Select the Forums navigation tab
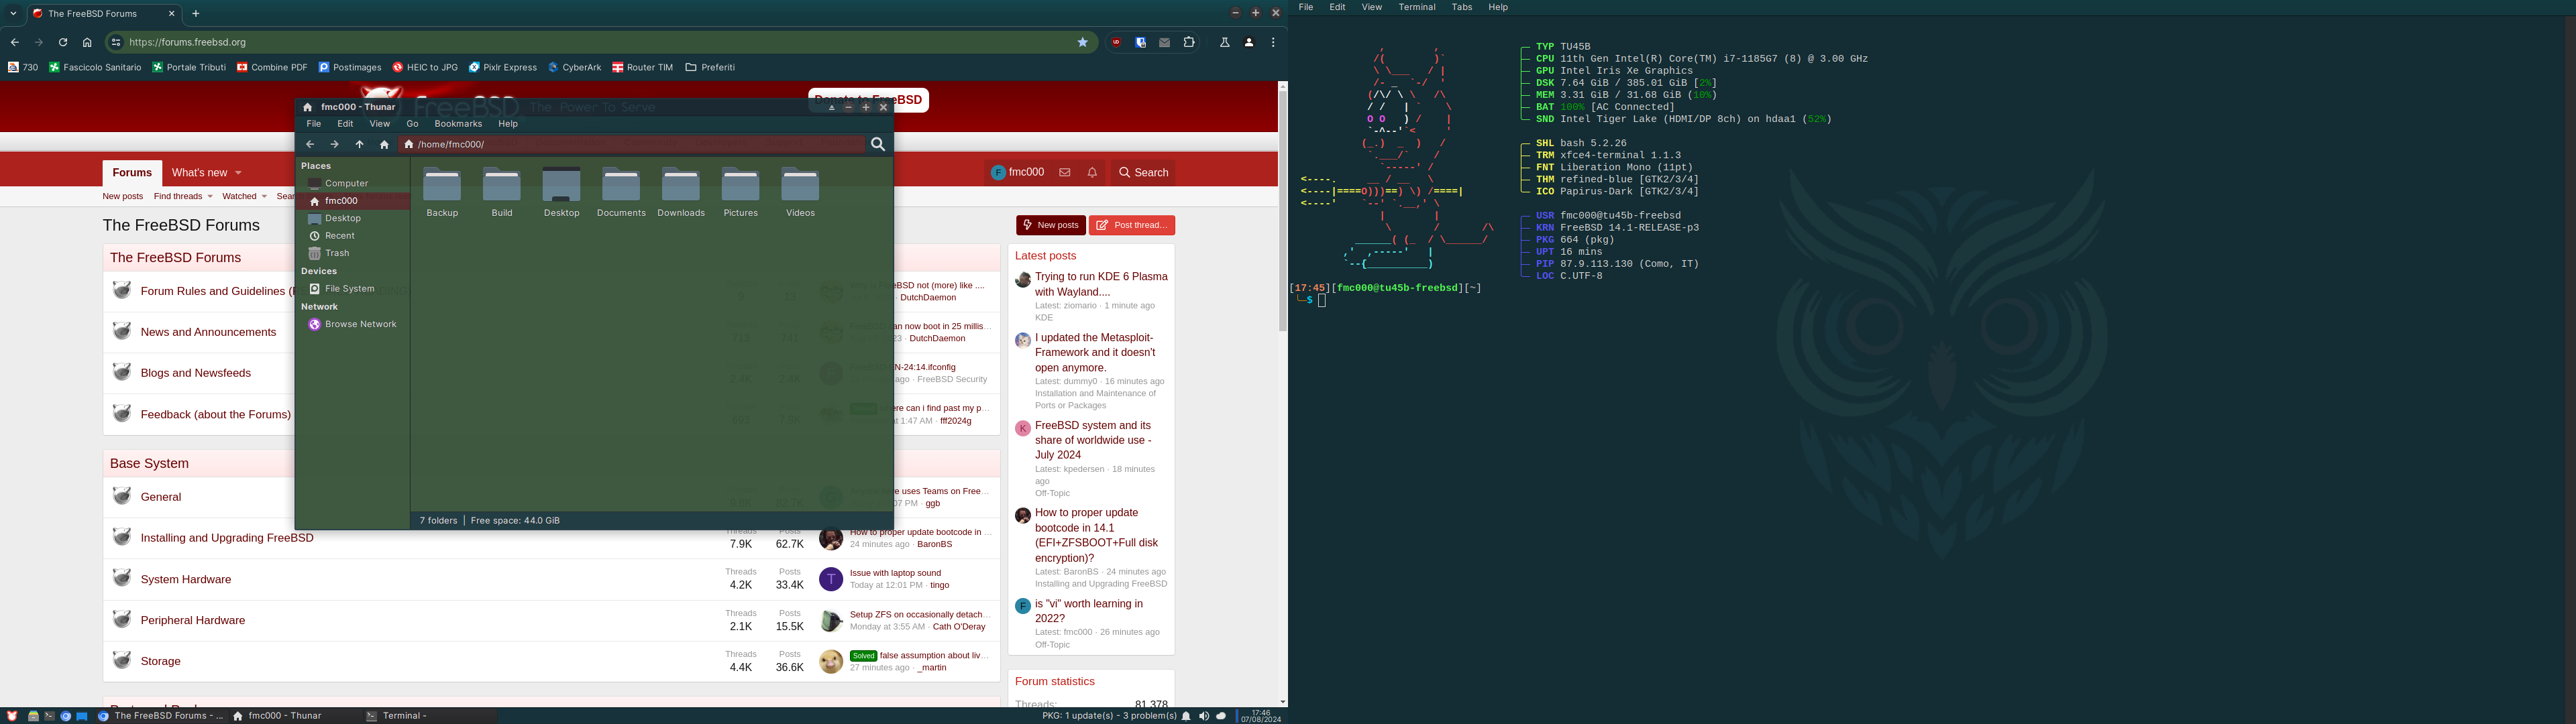Screen dimensions: 2576x724 coord(132,172)
